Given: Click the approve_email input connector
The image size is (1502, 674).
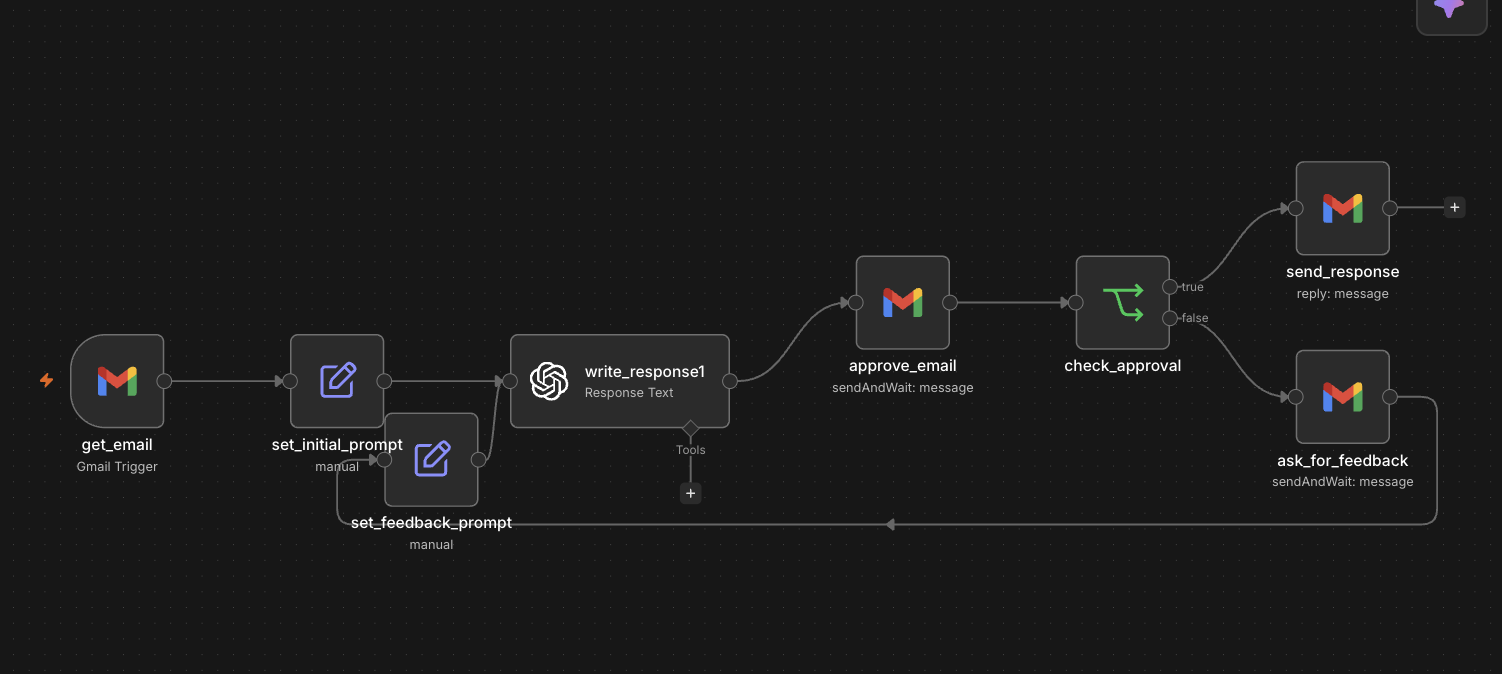Looking at the screenshot, I should [856, 302].
